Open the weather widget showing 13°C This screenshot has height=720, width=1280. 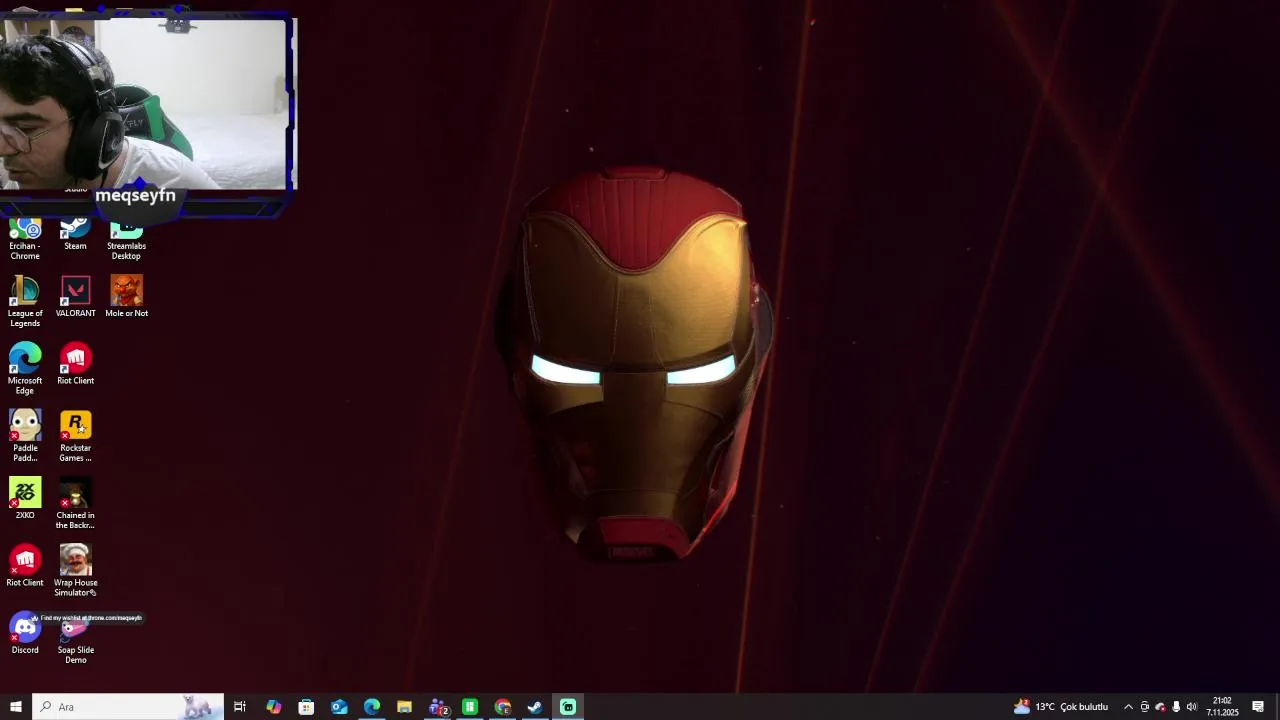(x=1061, y=707)
